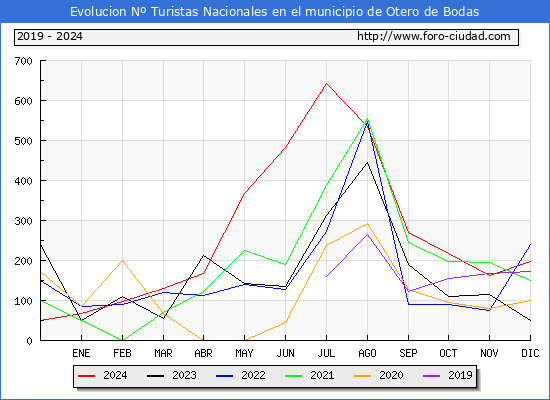Click the 2024 red line peak at JUL
This screenshot has width=550, height=400.
click(x=327, y=84)
